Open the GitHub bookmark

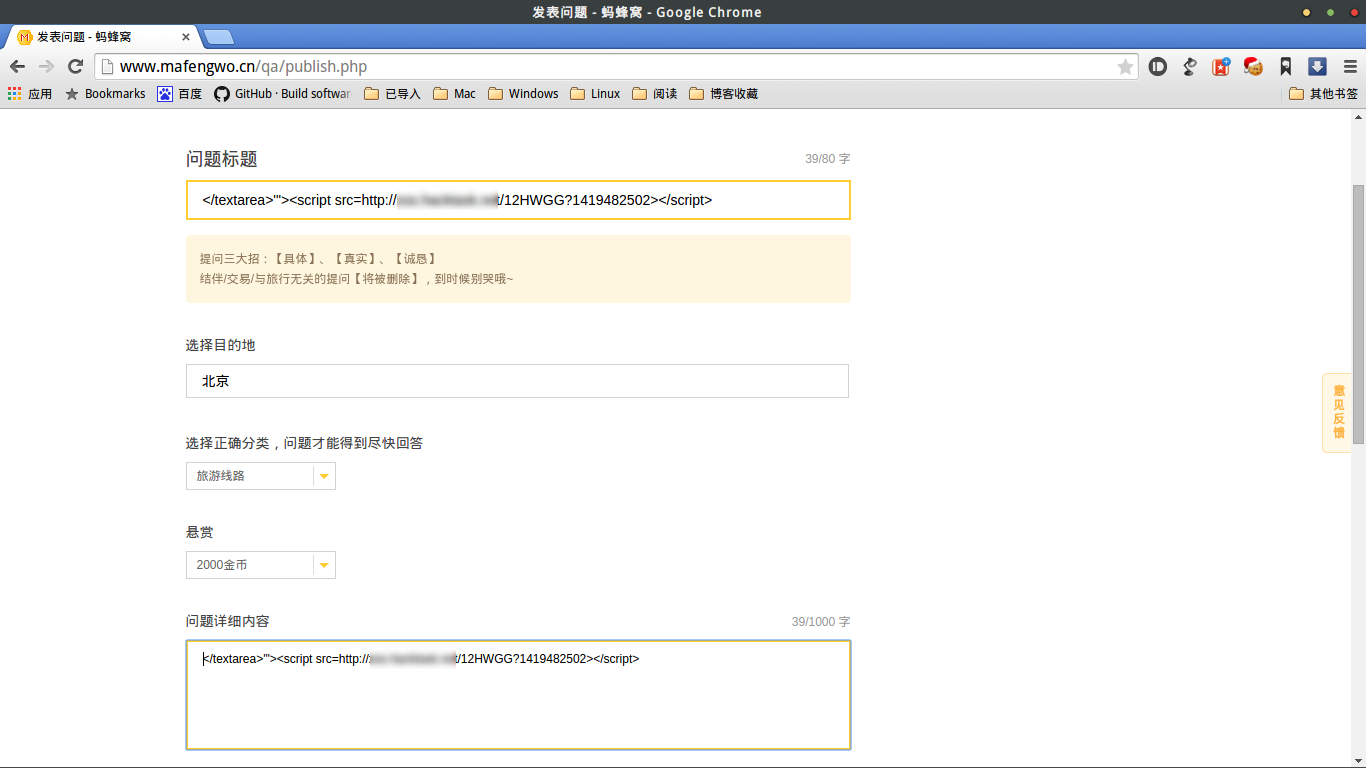[283, 94]
